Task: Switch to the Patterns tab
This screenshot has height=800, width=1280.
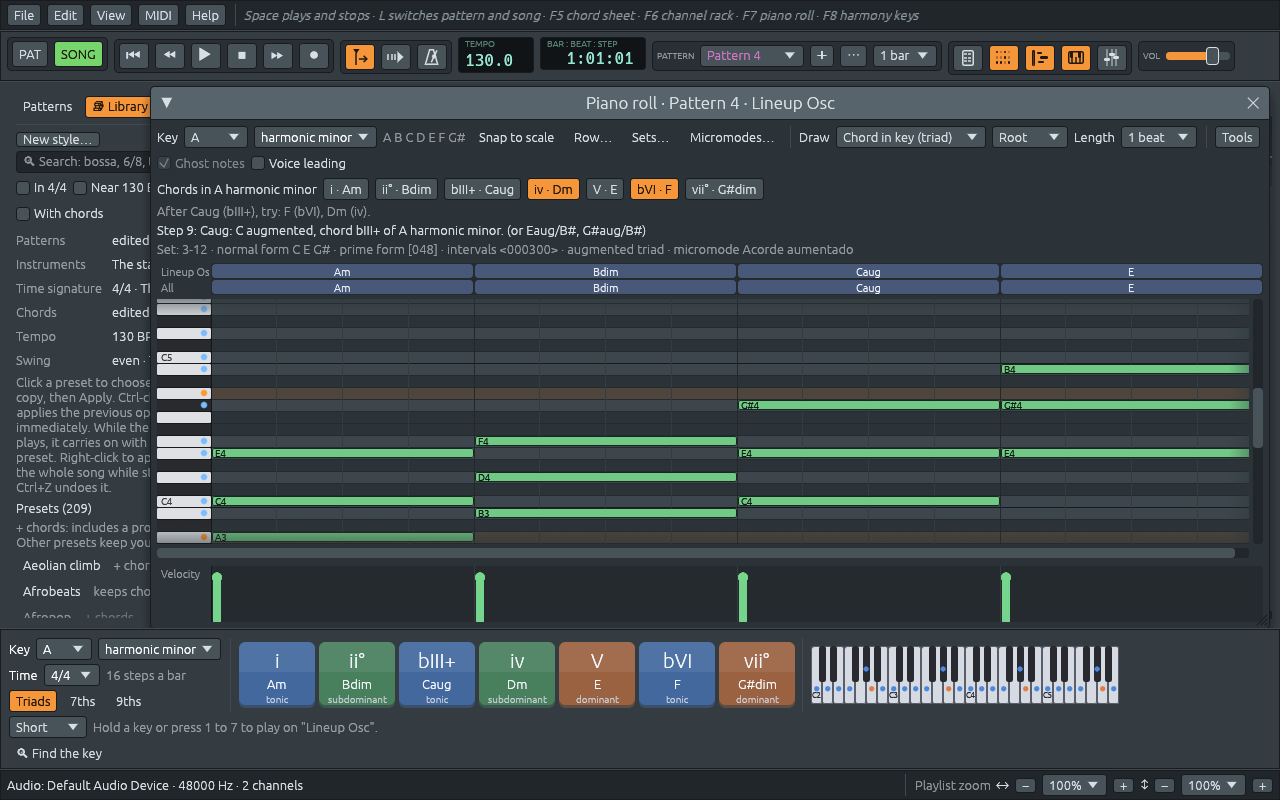Action: point(48,107)
